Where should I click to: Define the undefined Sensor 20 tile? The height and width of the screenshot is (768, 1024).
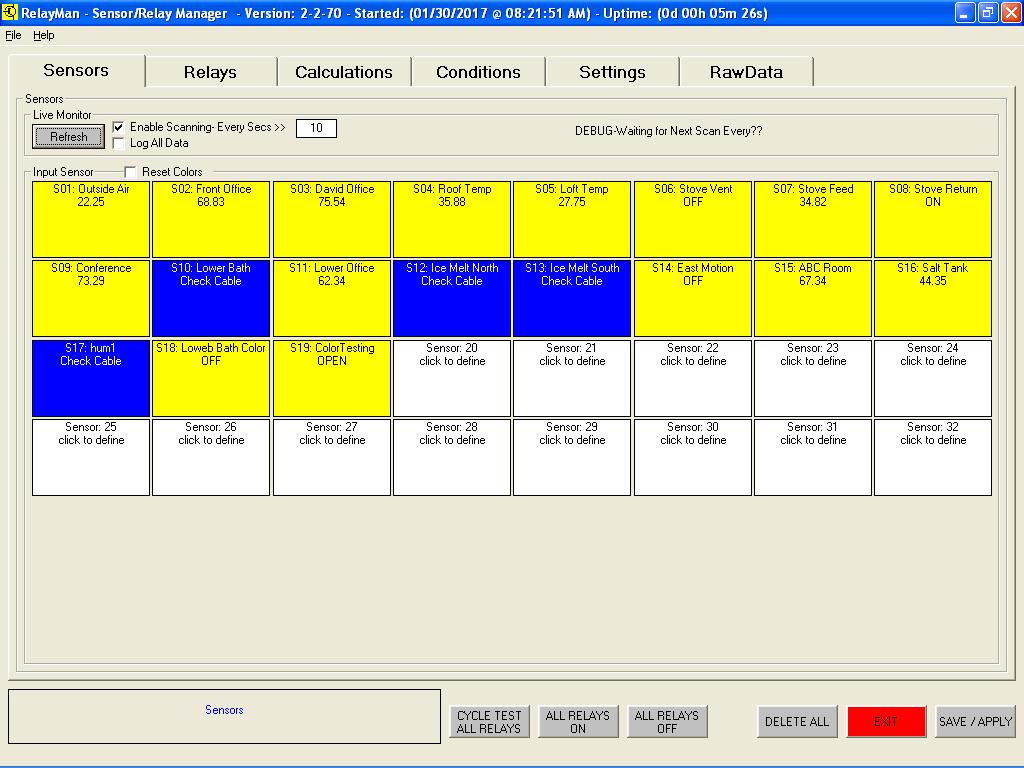point(452,378)
